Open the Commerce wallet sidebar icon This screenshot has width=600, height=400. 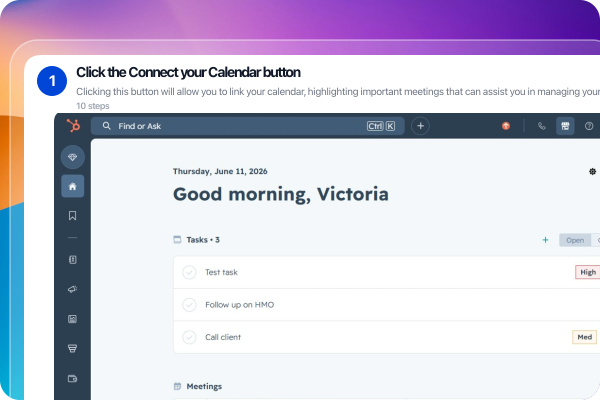pyautogui.click(x=72, y=379)
